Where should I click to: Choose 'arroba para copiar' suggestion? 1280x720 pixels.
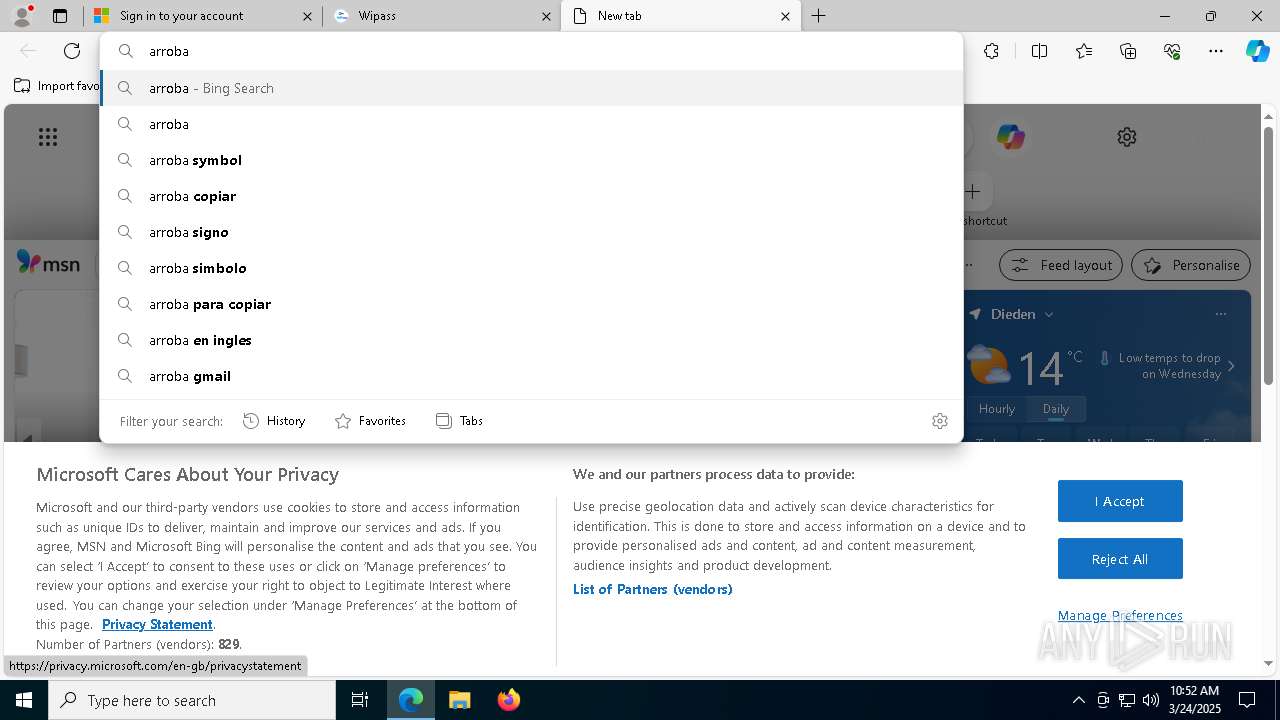pyautogui.click(x=531, y=304)
